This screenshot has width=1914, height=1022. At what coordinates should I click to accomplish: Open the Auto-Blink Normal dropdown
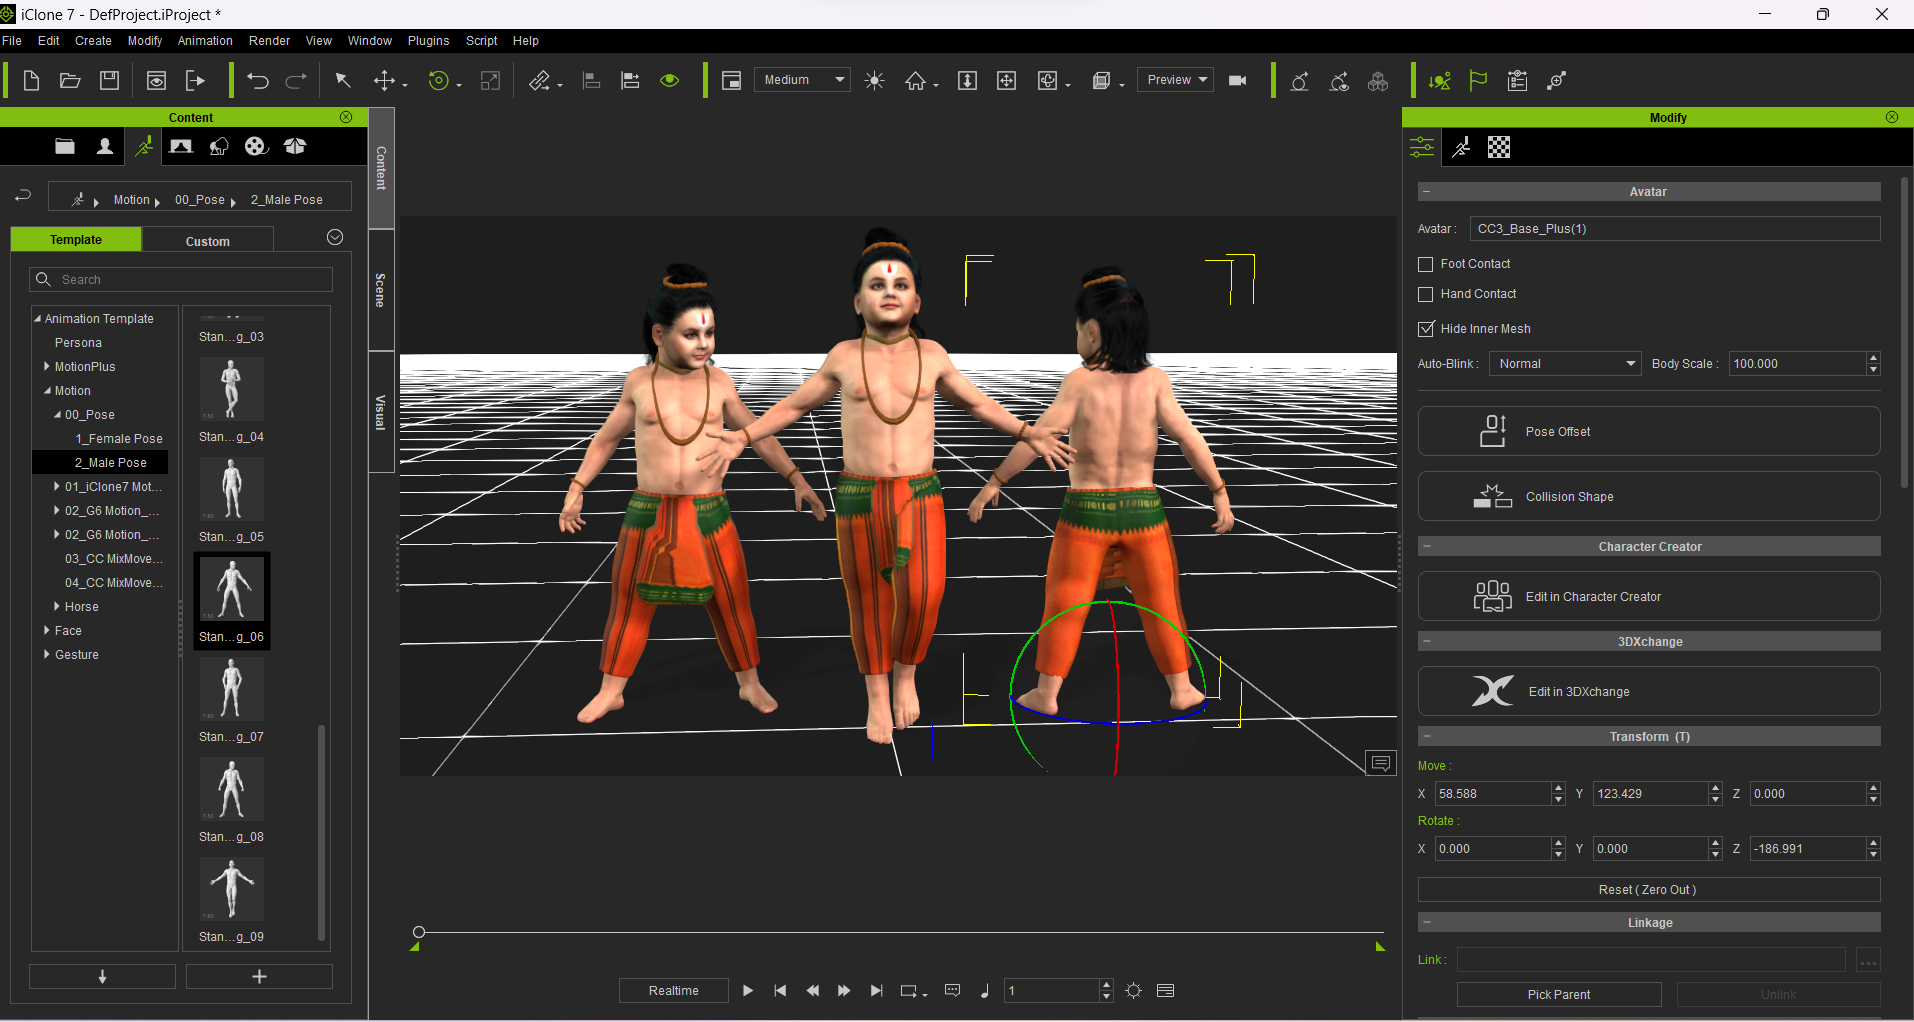(1565, 364)
